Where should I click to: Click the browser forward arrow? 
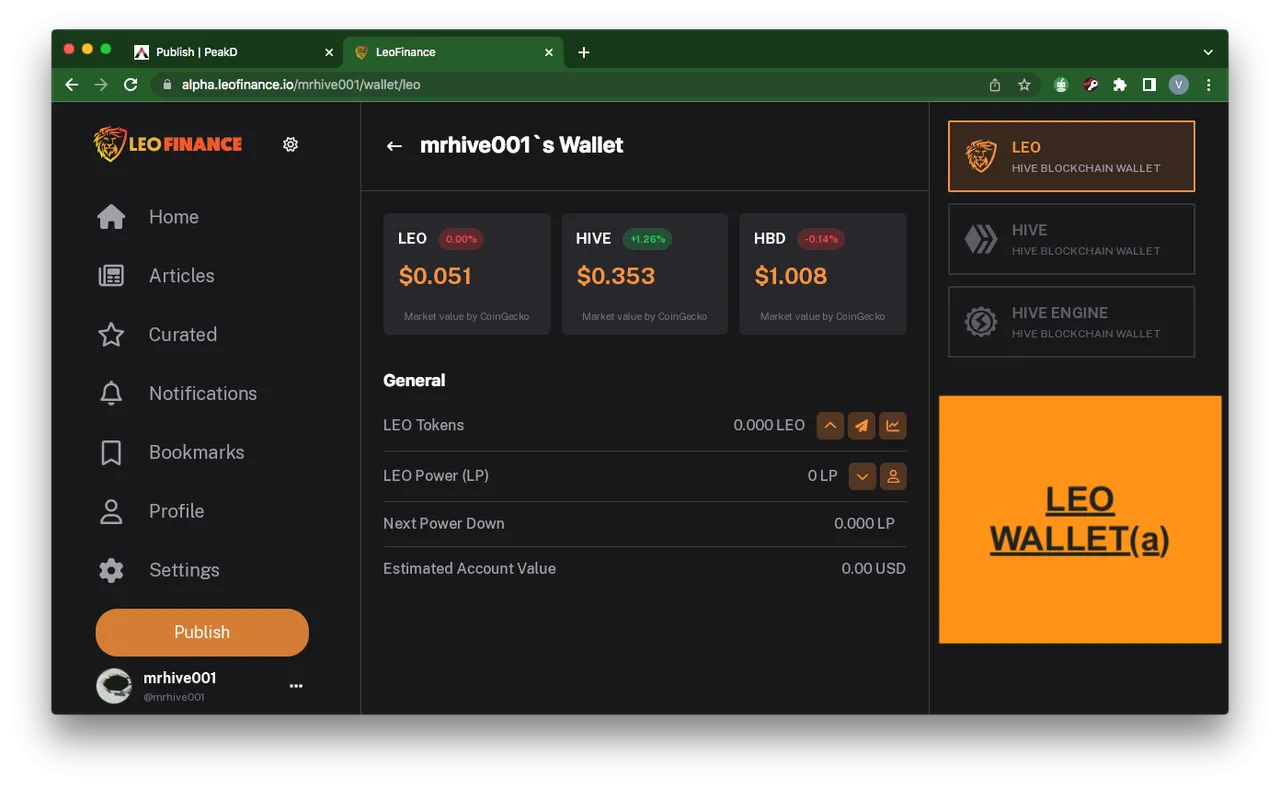click(101, 85)
